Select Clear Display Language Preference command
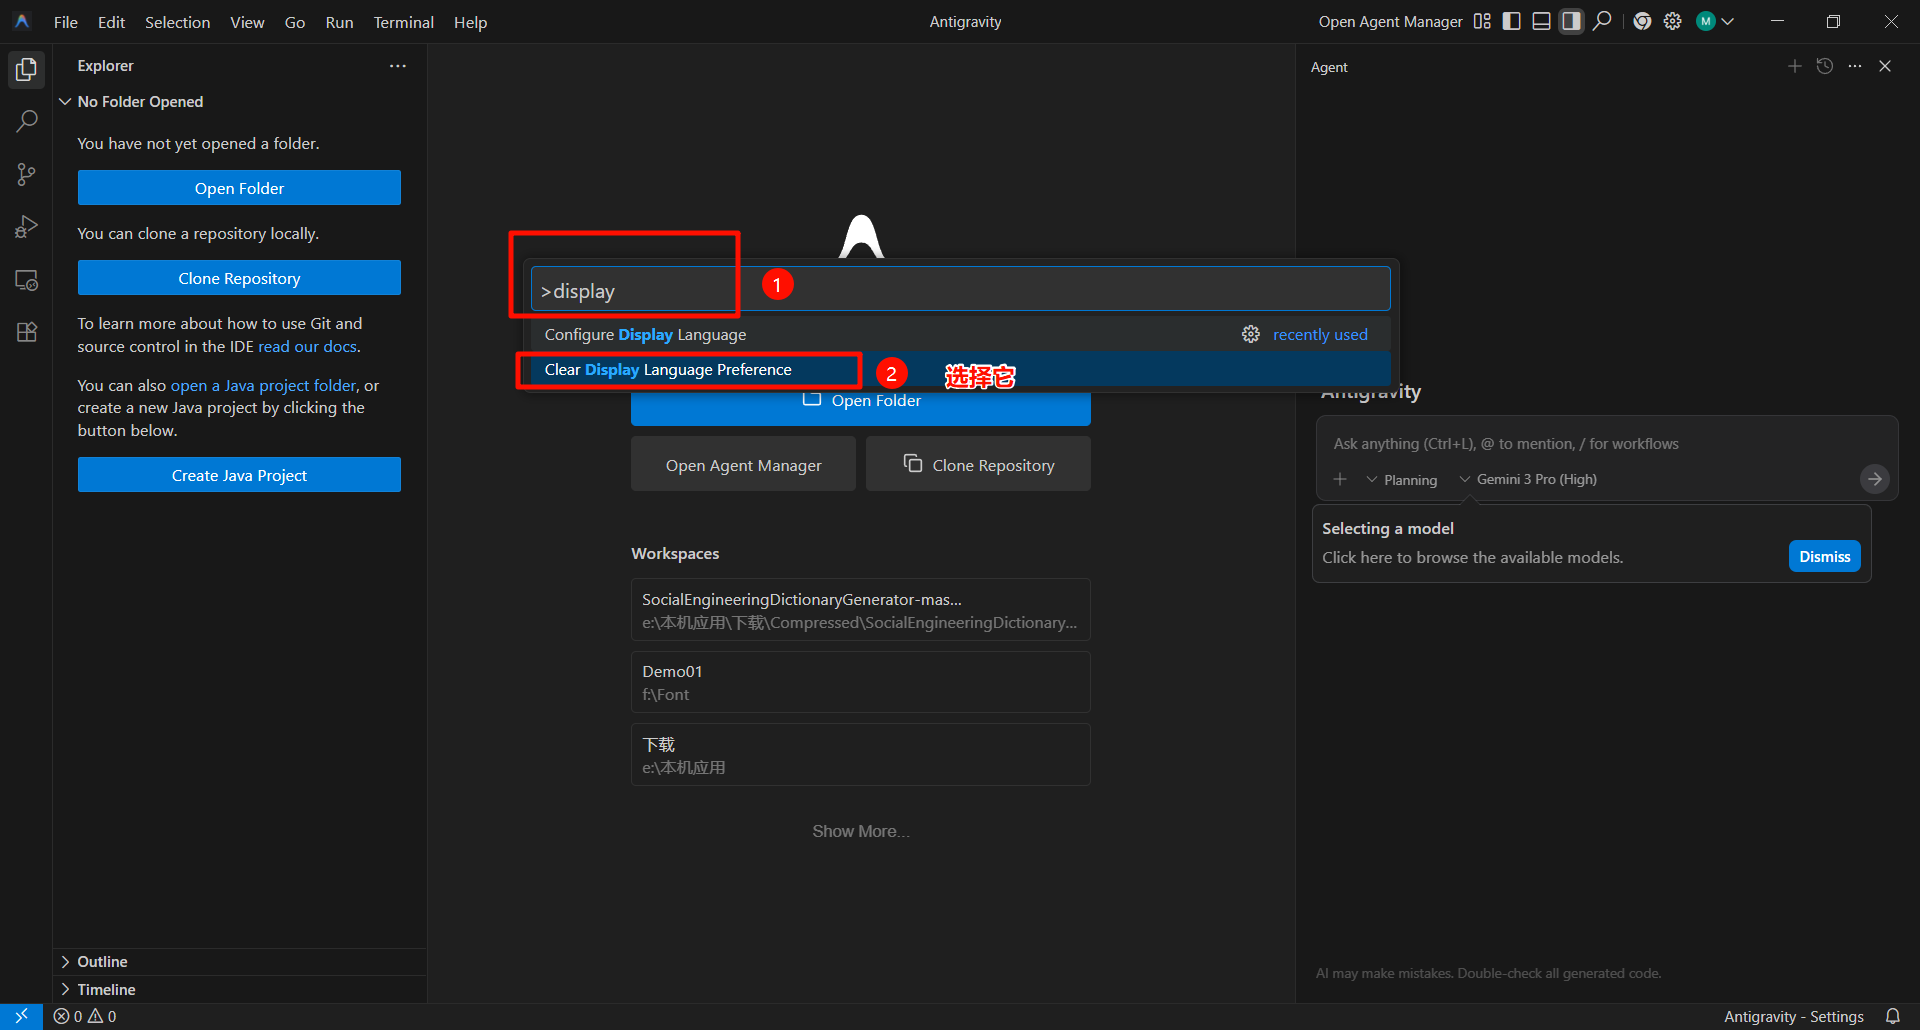The height and width of the screenshot is (1030, 1920). point(668,370)
